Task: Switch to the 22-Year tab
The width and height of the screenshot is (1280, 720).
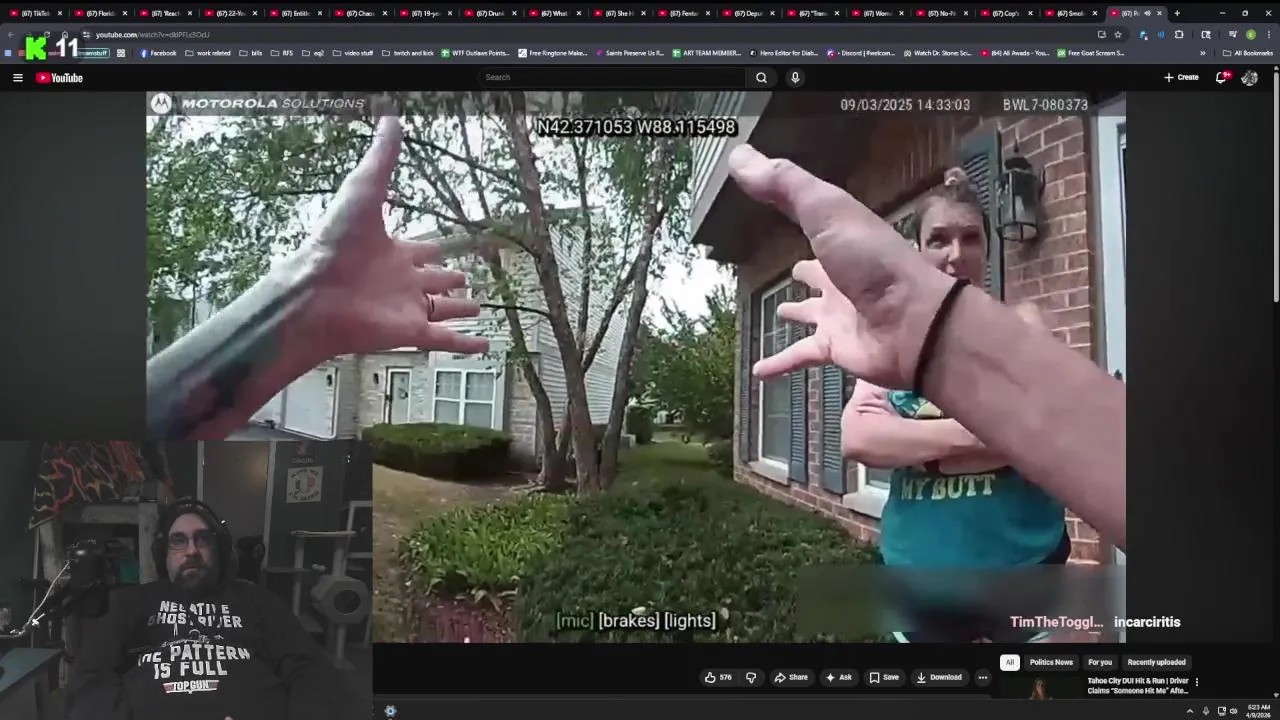Action: pos(229,13)
